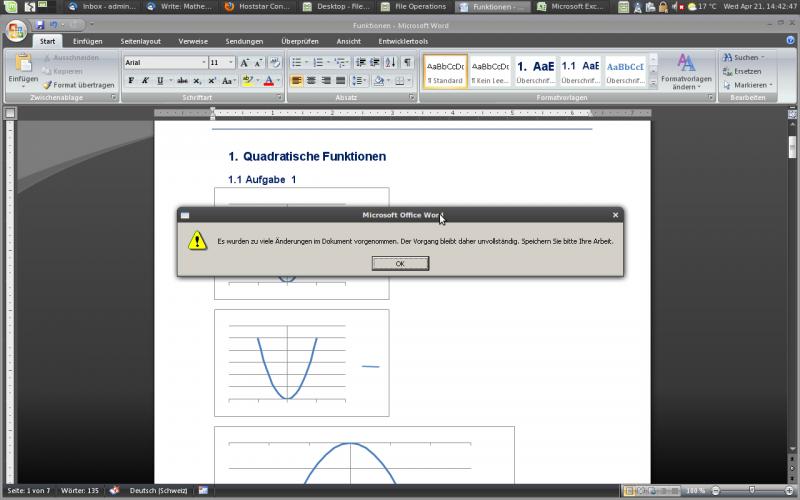Toggle strikethrough text formatting
The width and height of the screenshot is (800, 500).
(x=182, y=81)
